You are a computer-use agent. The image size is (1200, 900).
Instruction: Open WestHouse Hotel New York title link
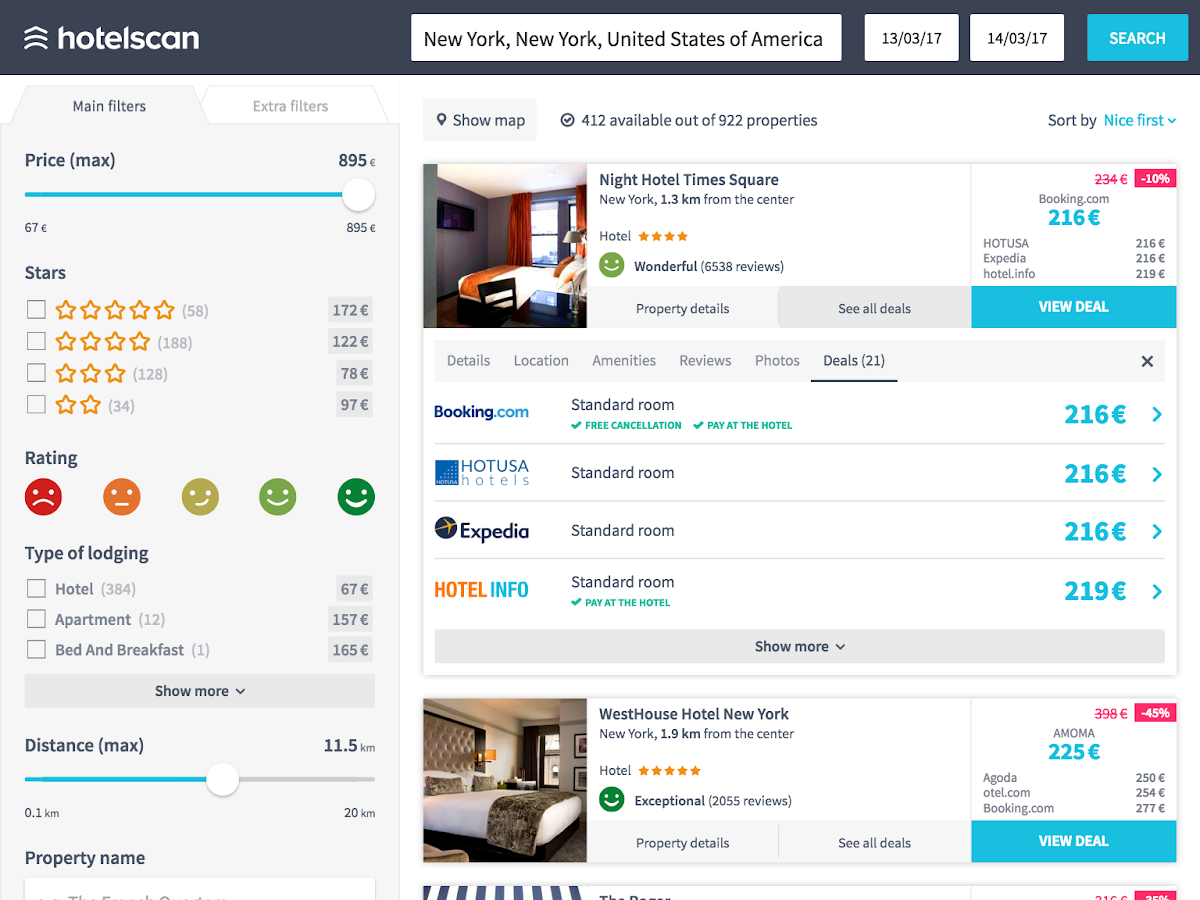click(694, 714)
